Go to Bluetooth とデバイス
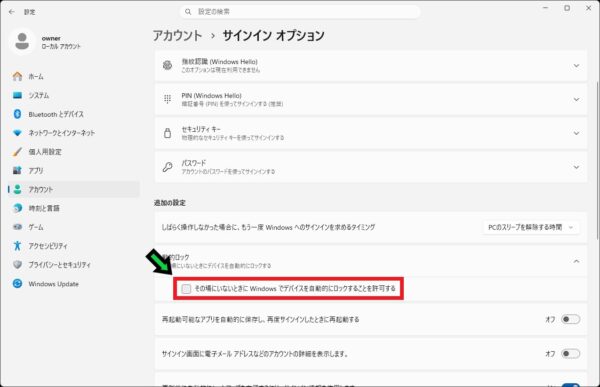 coord(73,114)
